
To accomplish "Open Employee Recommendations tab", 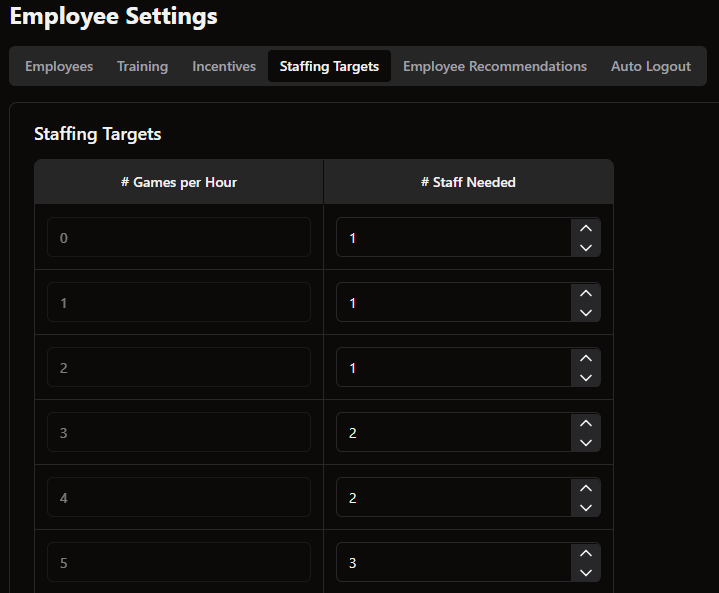I will (x=495, y=66).
